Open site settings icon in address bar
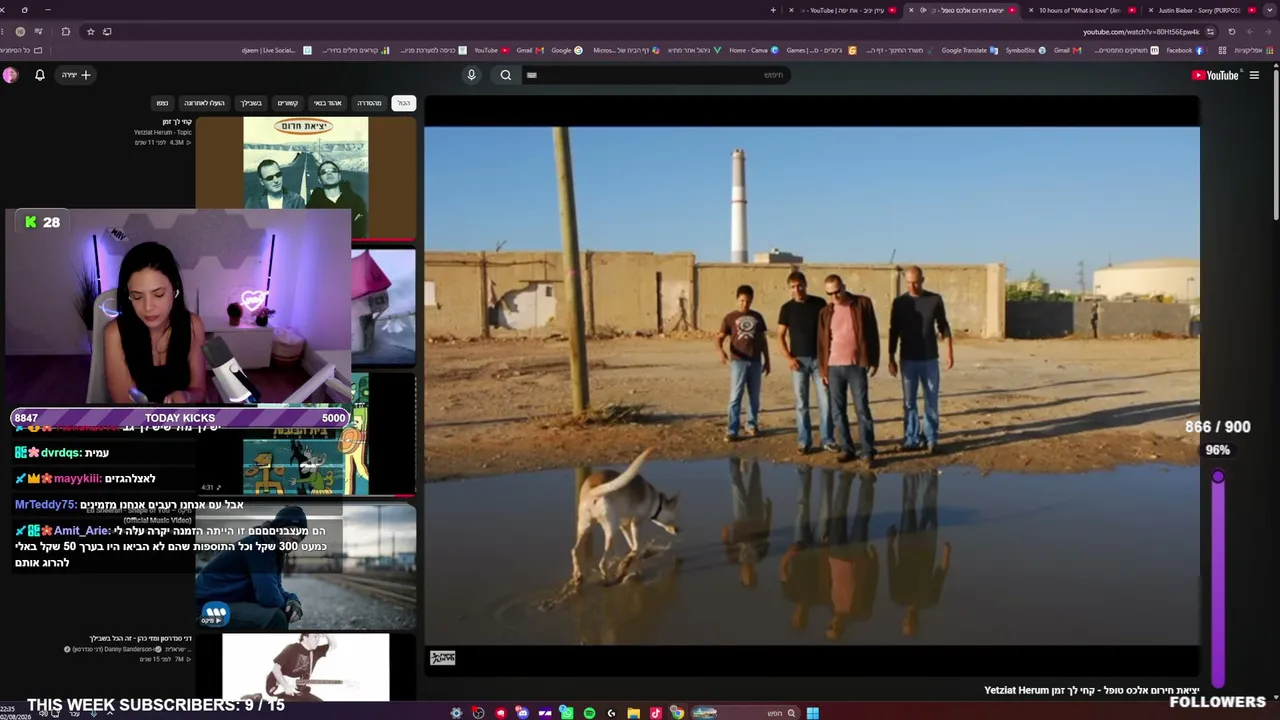Screen dimensions: 1280x720 click(x=1210, y=32)
